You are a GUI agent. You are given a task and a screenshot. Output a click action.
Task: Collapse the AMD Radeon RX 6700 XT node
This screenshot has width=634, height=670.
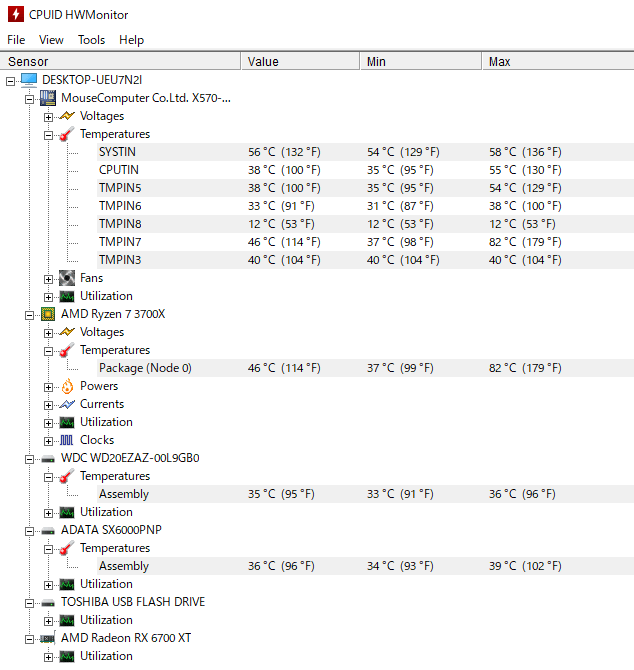[29, 639]
